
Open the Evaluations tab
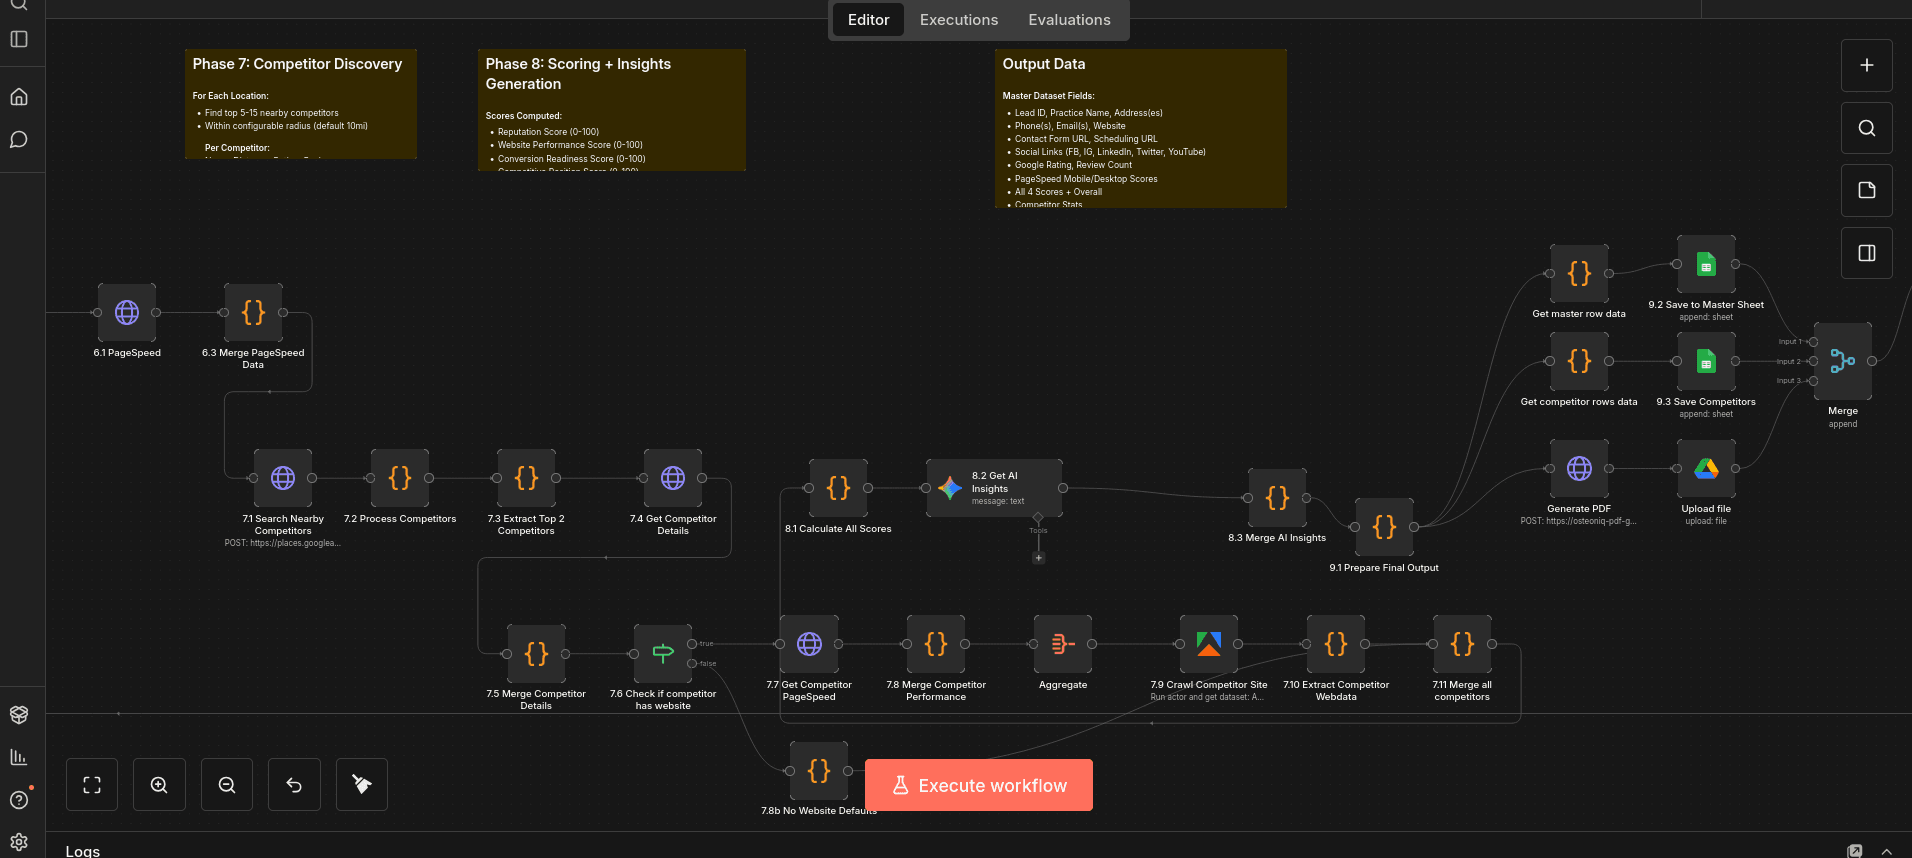[1069, 20]
